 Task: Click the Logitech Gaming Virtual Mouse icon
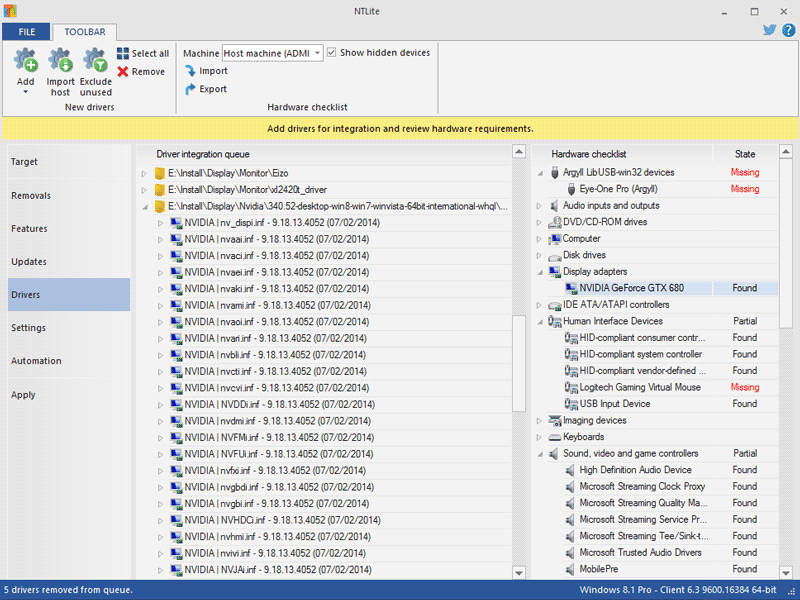click(x=571, y=387)
